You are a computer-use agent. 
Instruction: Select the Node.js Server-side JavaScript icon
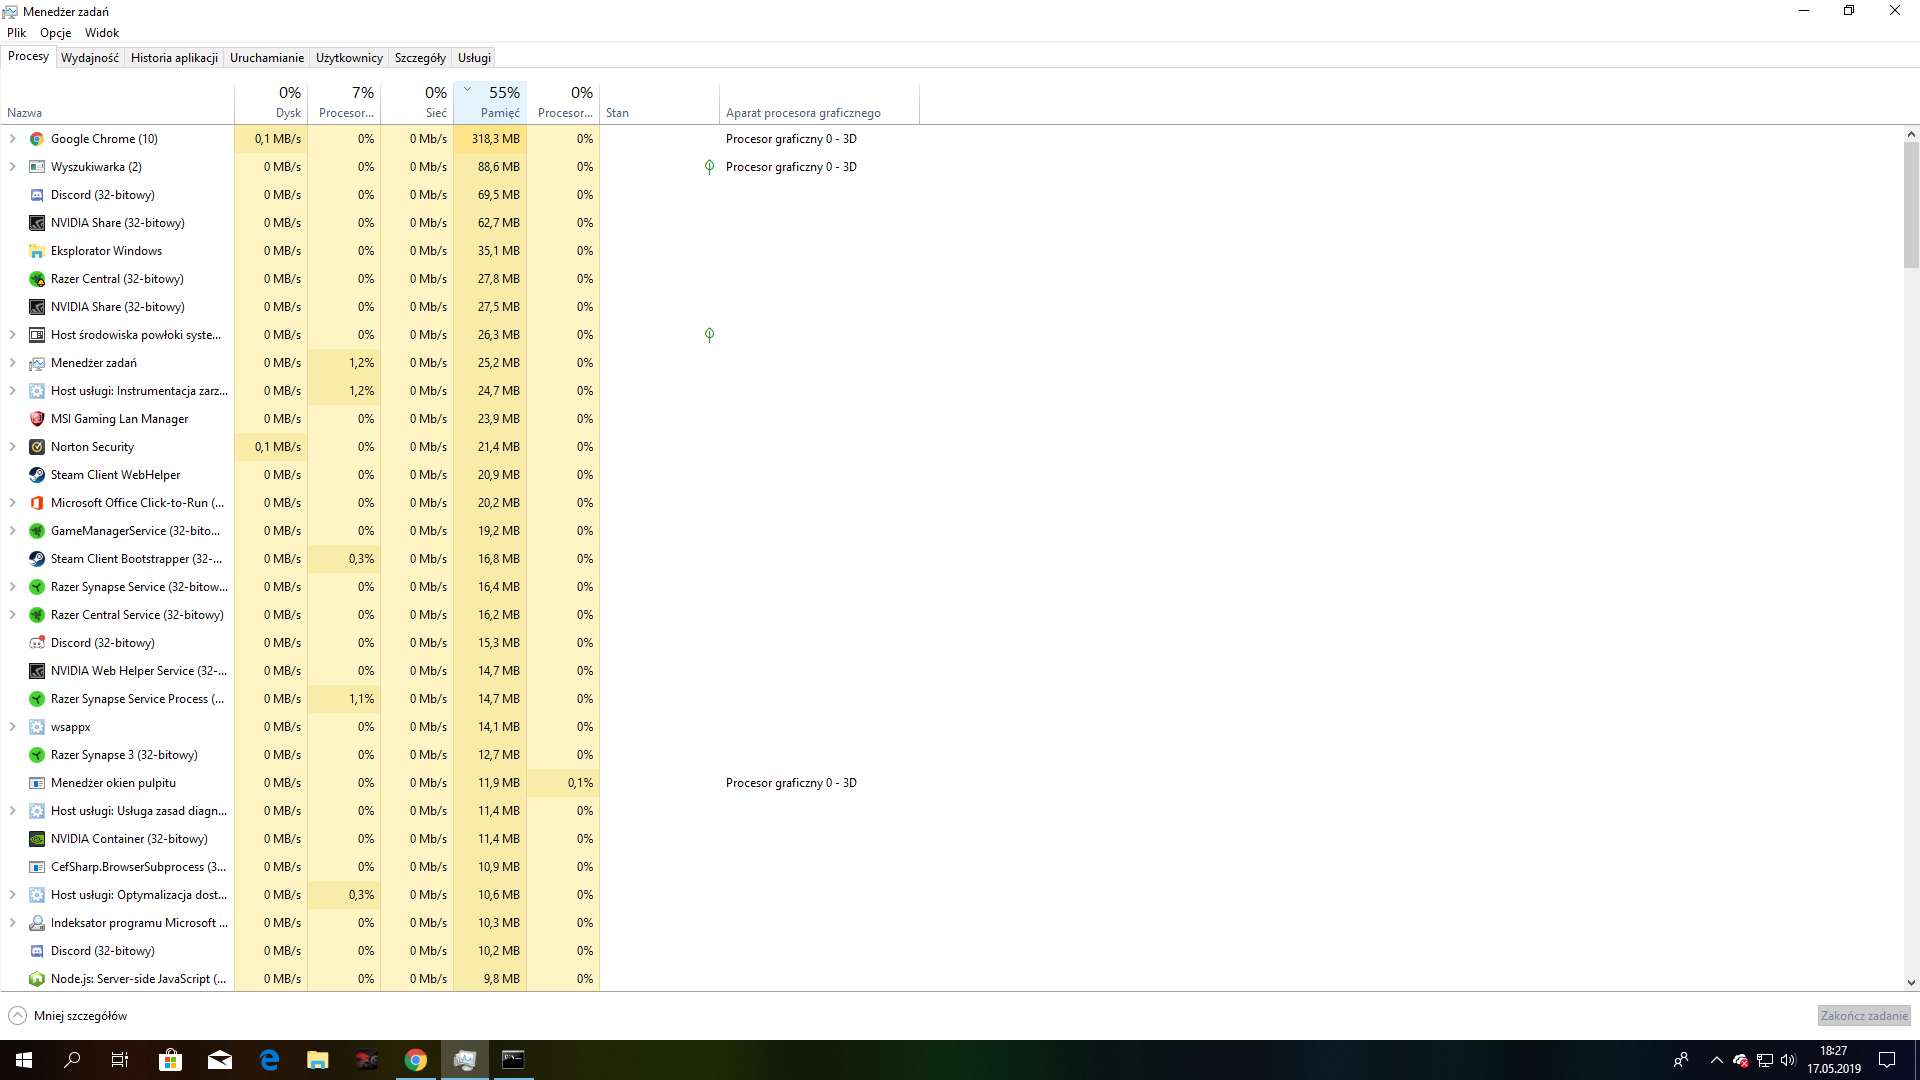37,979
